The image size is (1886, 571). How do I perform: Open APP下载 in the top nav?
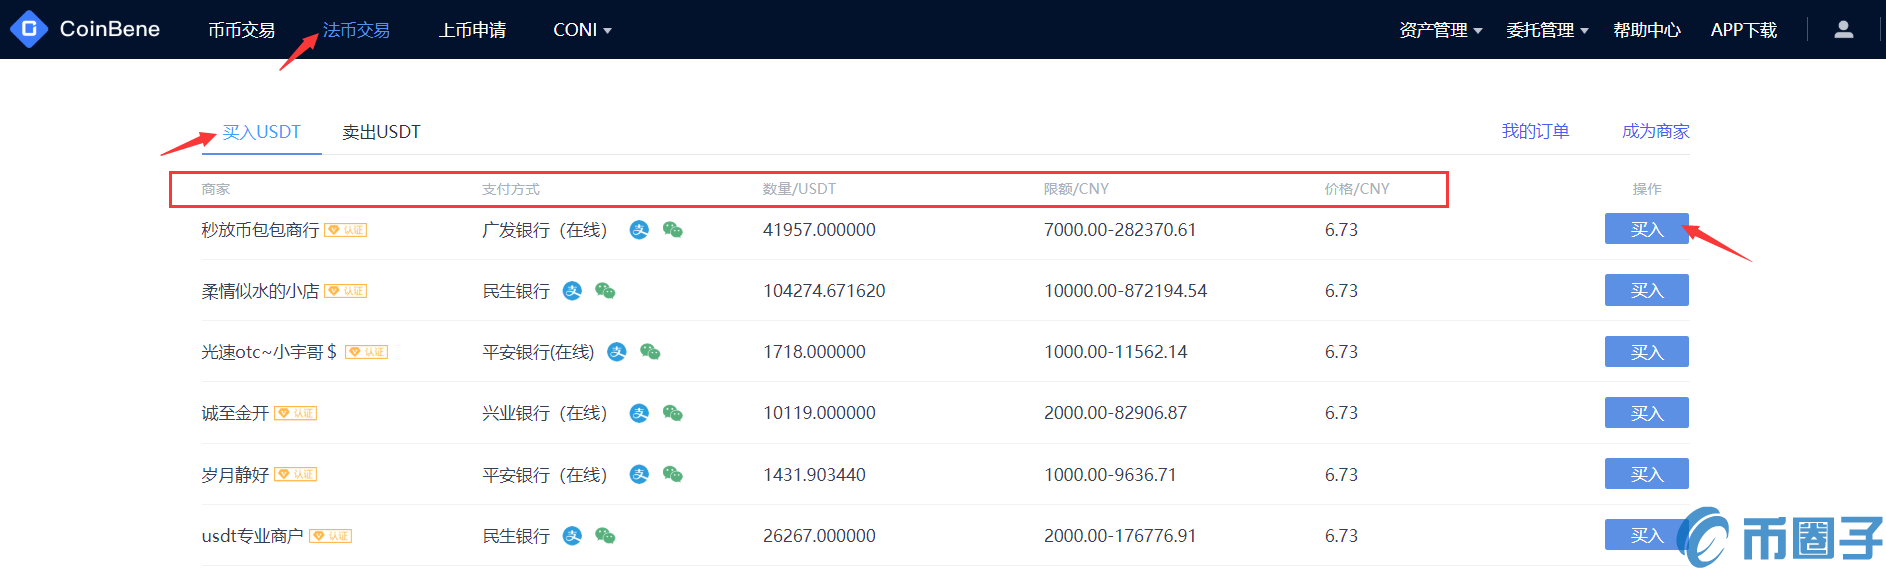(x=1744, y=30)
